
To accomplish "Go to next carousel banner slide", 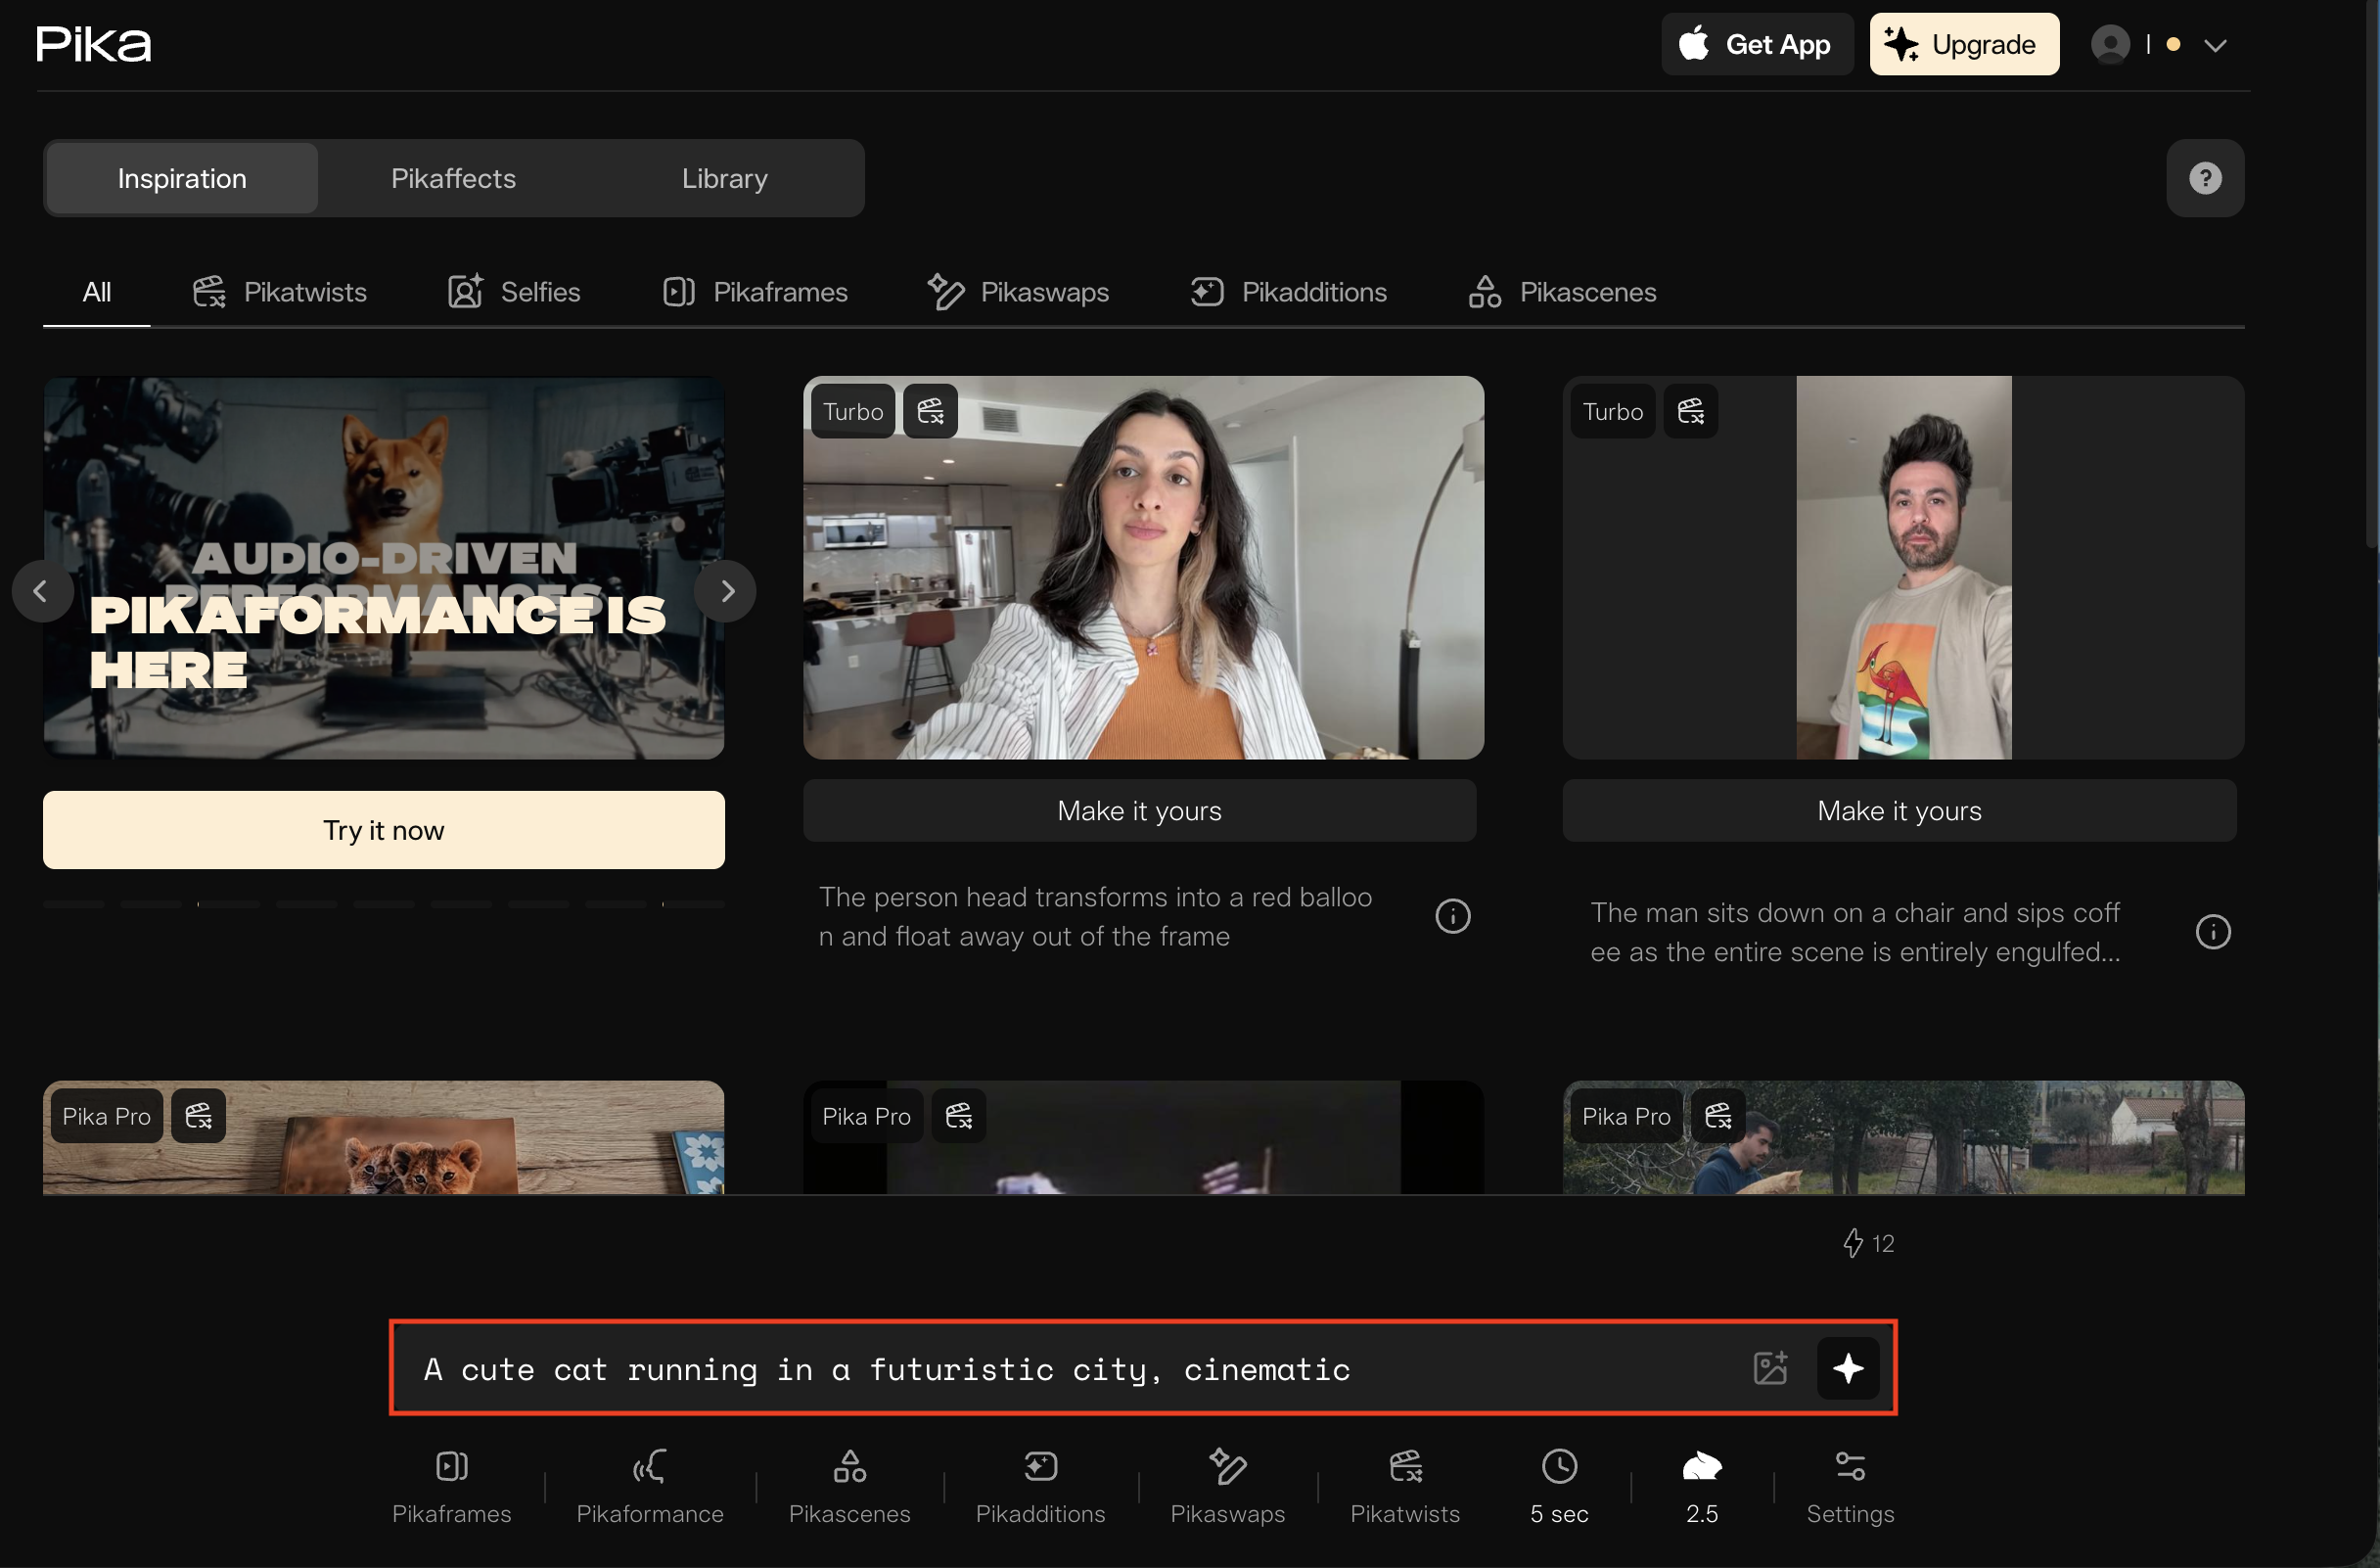I will pos(727,592).
